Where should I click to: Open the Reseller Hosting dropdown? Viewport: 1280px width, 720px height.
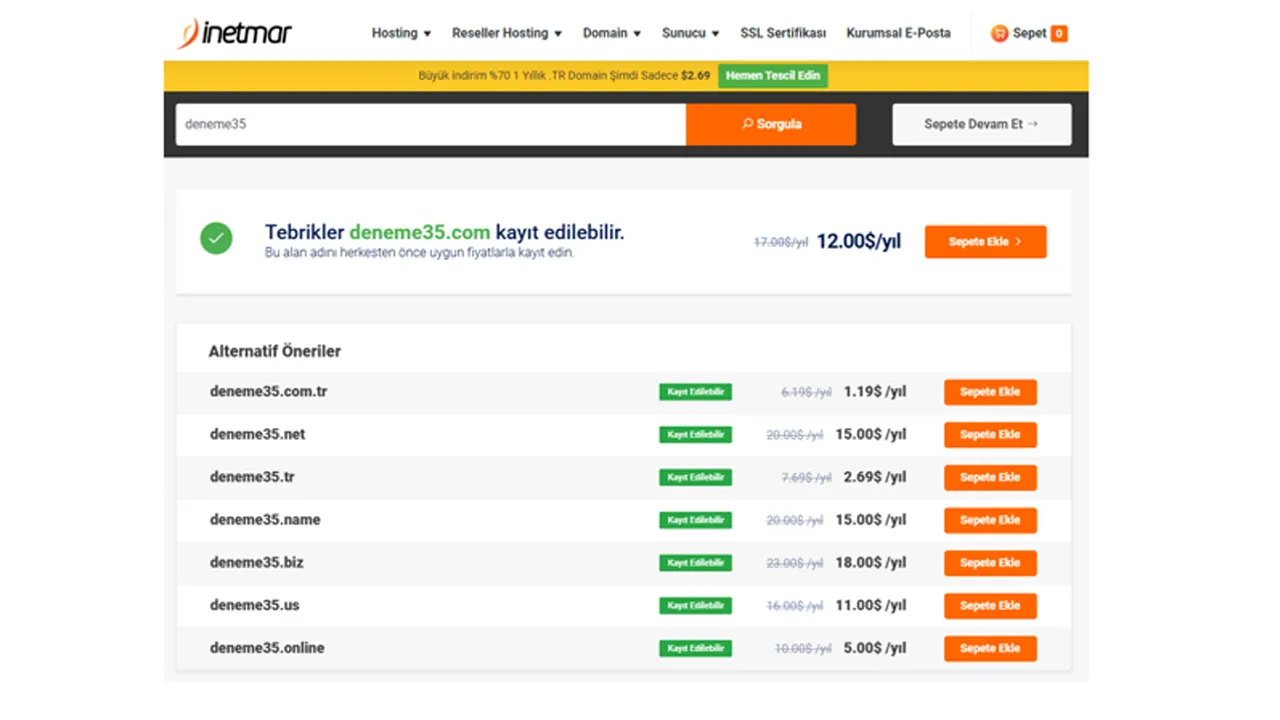click(x=506, y=33)
